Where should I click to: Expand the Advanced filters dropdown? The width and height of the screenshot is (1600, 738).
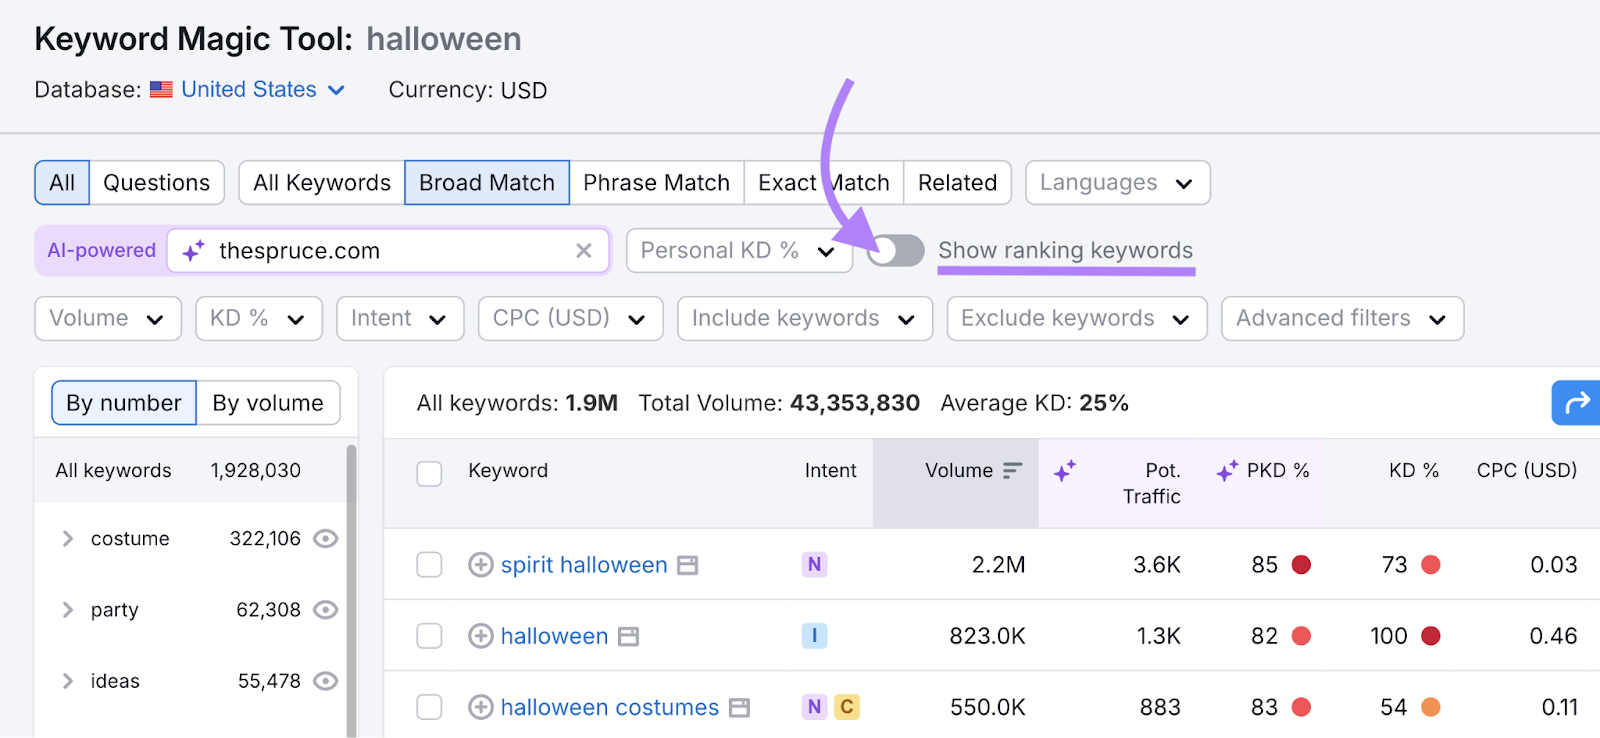pos(1341,319)
